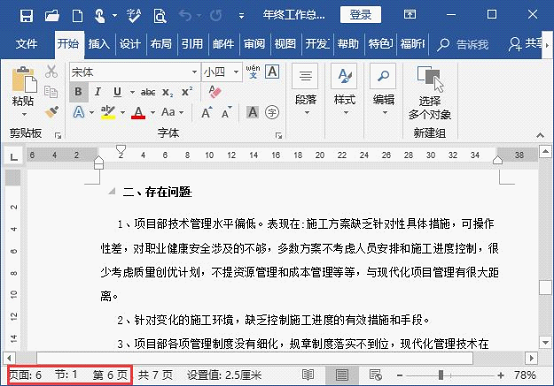Click the vertical scrollbar thumb
The height and width of the screenshot is (386, 554).
click(545, 287)
